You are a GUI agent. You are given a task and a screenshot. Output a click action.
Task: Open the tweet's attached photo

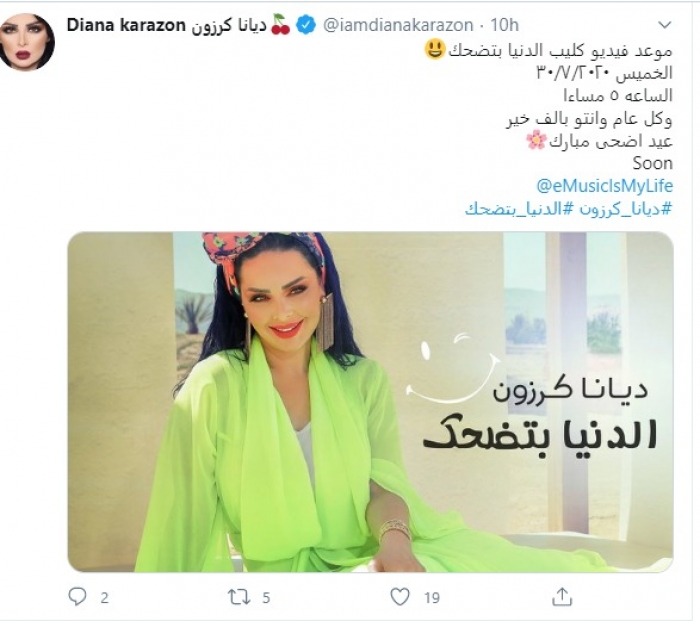coord(370,402)
